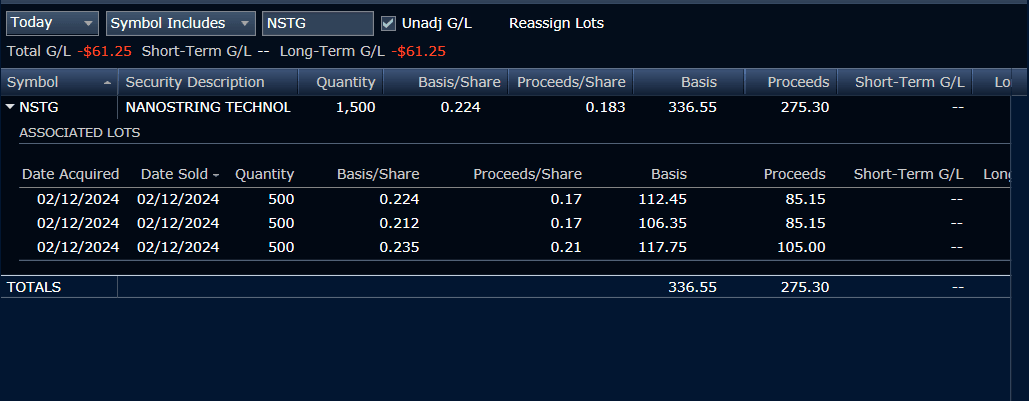Collapse the NSTG row triangle
1029x401 pixels.
coord(10,106)
